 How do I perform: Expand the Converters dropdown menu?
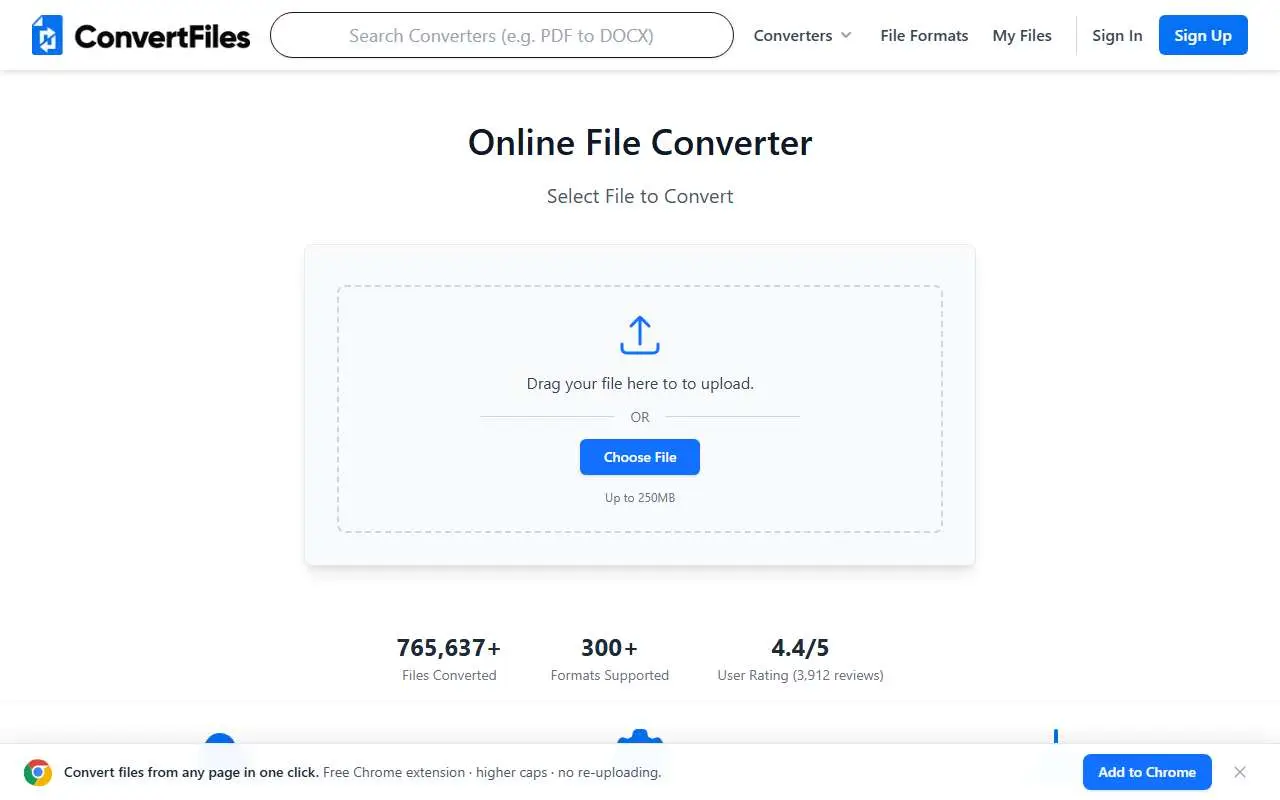pyautogui.click(x=803, y=35)
